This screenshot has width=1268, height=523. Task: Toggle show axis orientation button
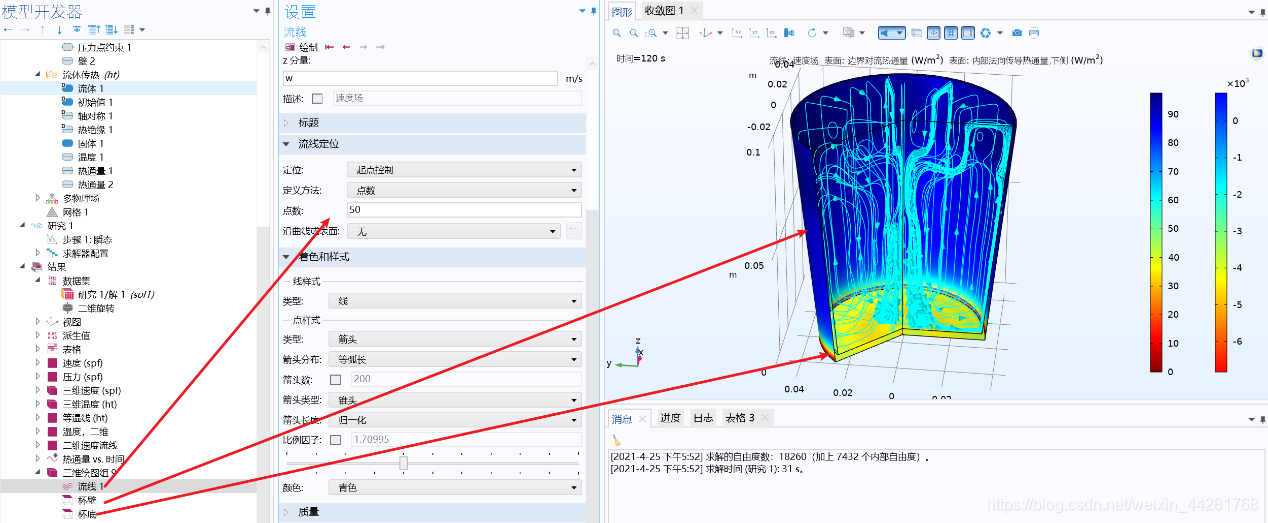pos(934,33)
